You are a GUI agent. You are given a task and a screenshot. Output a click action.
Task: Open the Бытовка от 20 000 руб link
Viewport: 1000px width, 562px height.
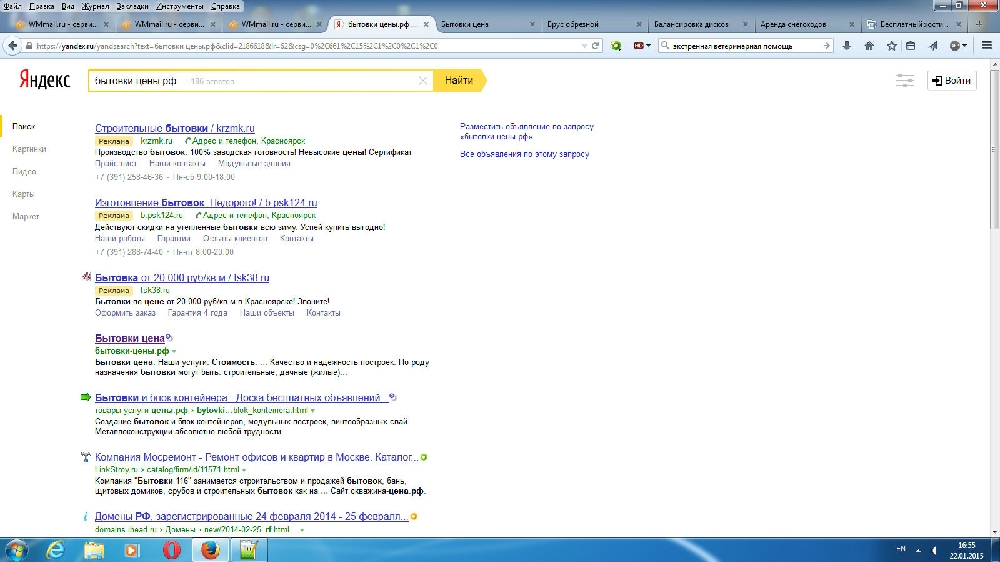tap(182, 277)
